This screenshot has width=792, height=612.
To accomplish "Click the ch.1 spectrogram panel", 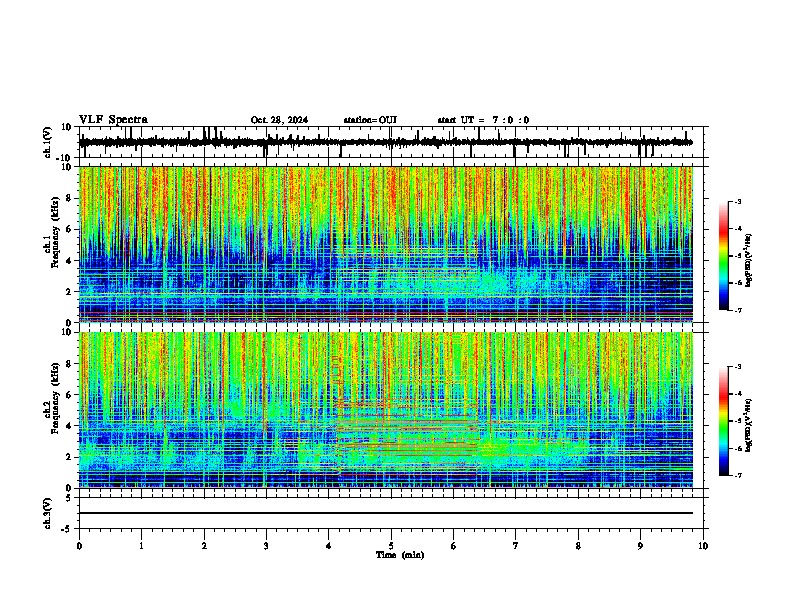I will coord(386,244).
